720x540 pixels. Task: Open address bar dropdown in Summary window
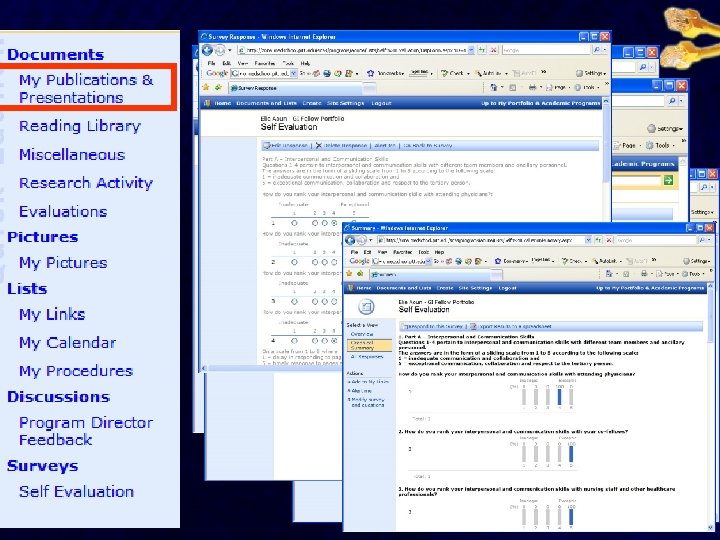click(588, 240)
